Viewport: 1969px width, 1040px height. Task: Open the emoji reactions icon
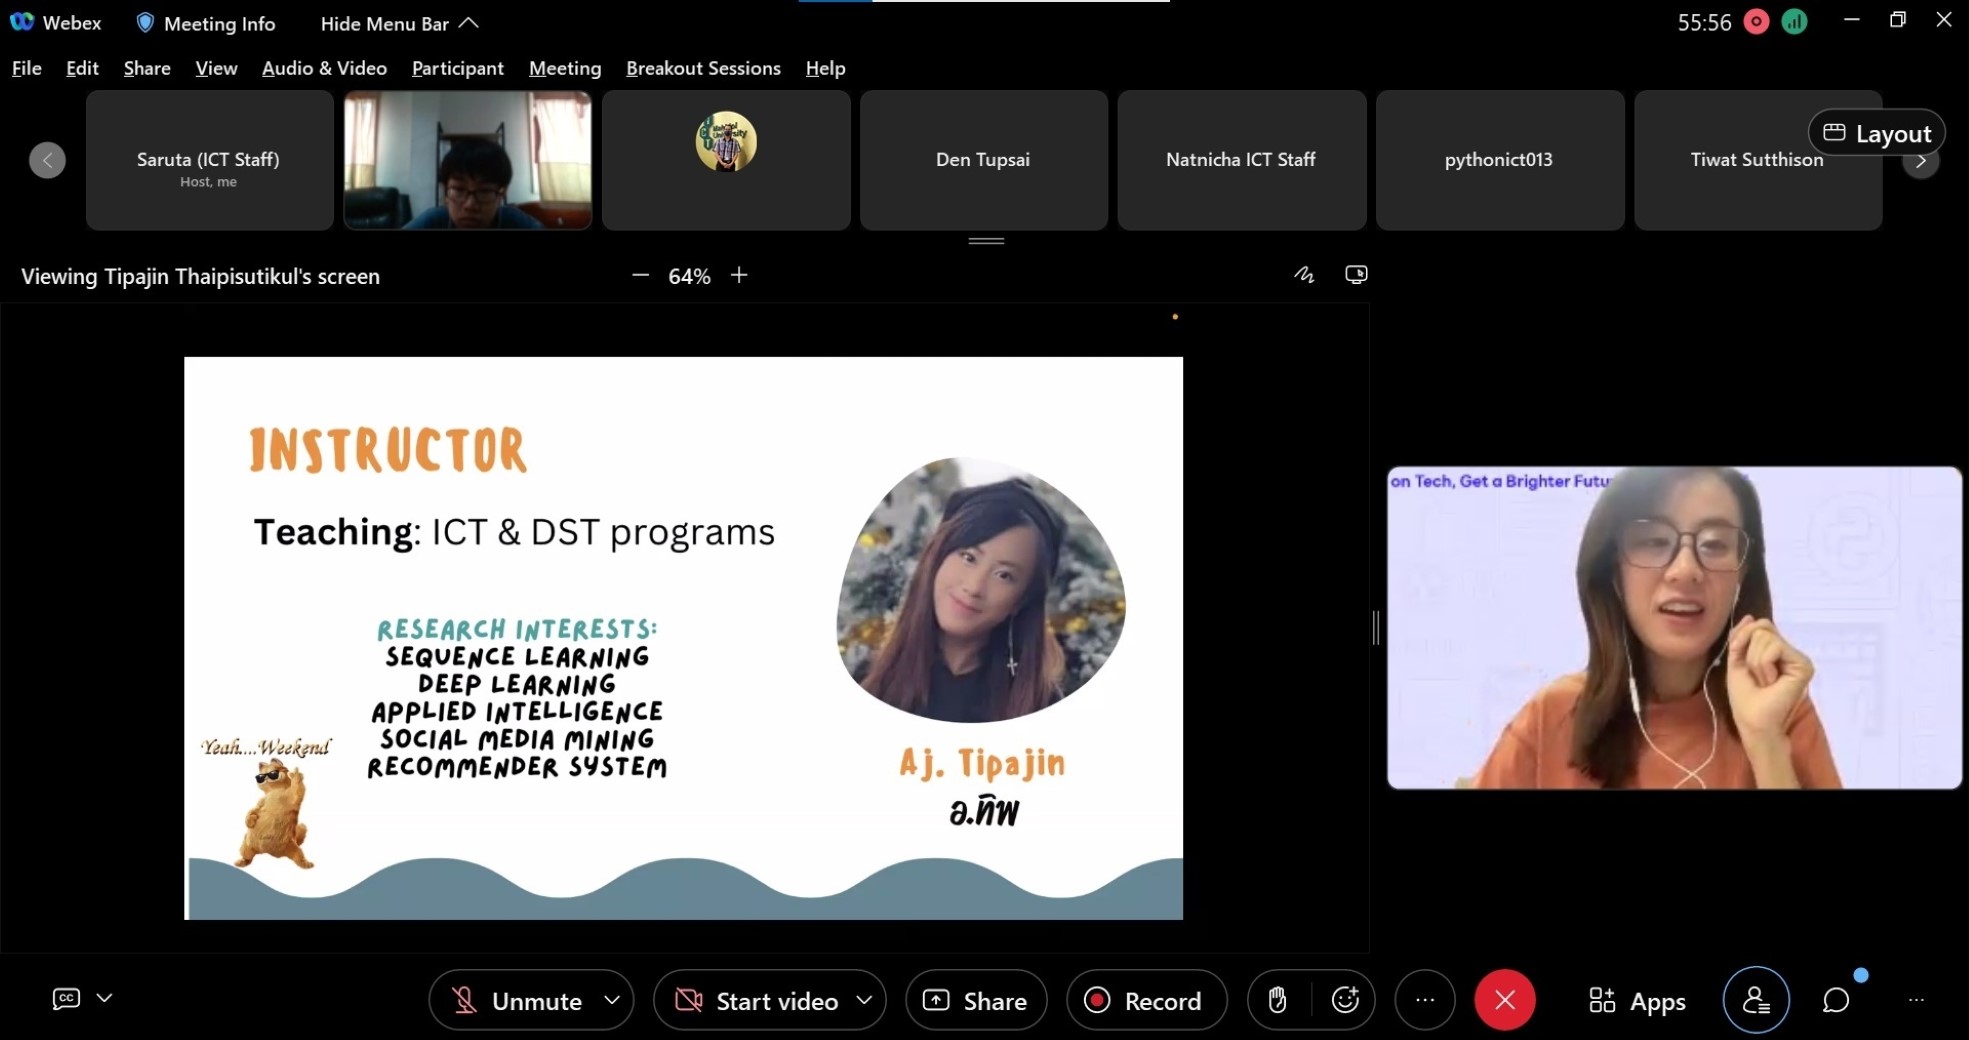coord(1345,1000)
